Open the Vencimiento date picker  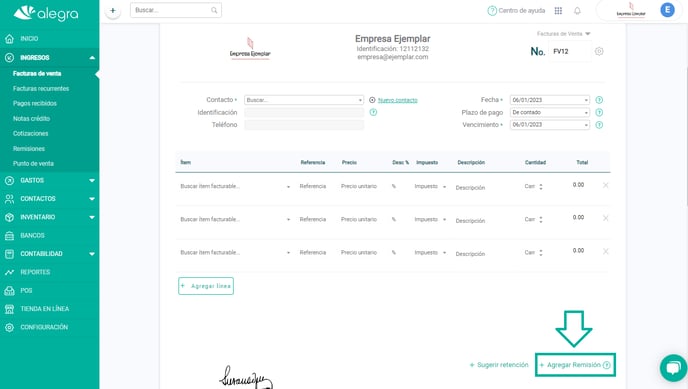[549, 125]
